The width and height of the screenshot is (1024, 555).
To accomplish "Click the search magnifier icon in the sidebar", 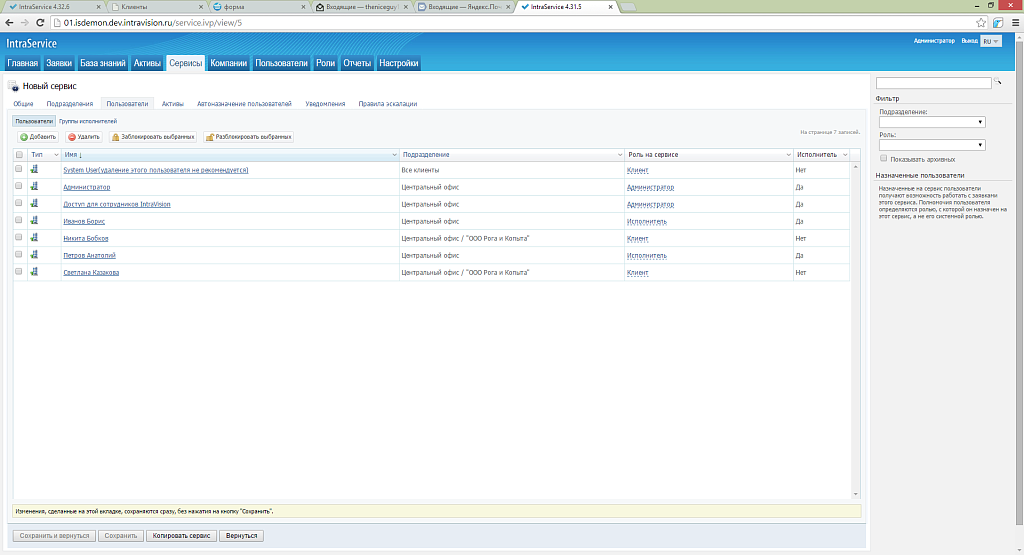I will click(997, 83).
